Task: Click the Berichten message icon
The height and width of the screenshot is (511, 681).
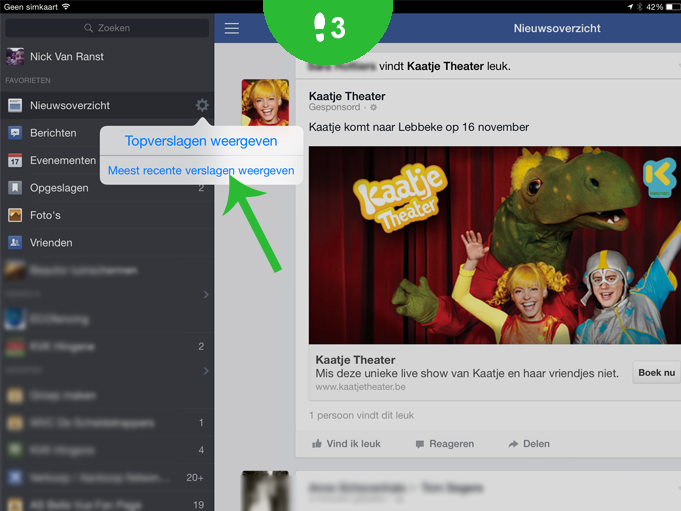Action: pyautogui.click(x=15, y=133)
